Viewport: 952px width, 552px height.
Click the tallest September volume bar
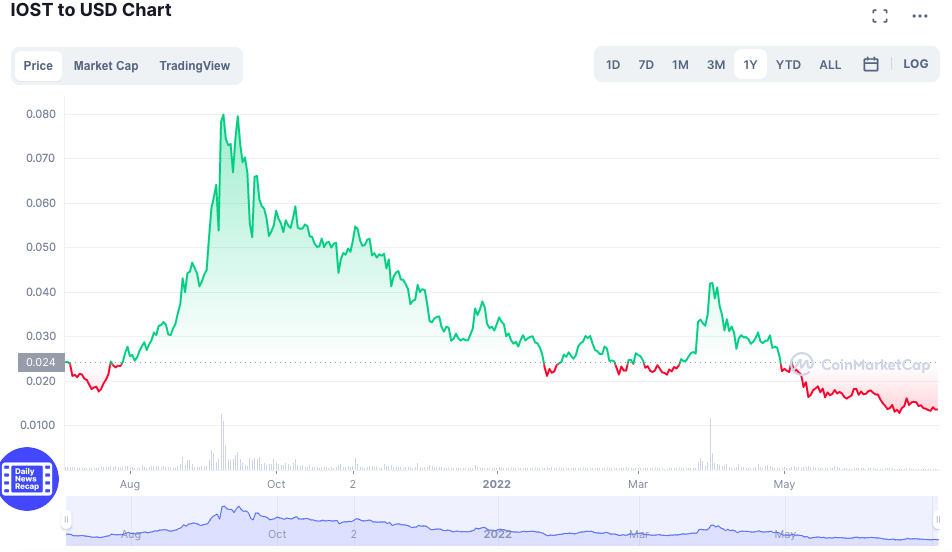coord(222,441)
